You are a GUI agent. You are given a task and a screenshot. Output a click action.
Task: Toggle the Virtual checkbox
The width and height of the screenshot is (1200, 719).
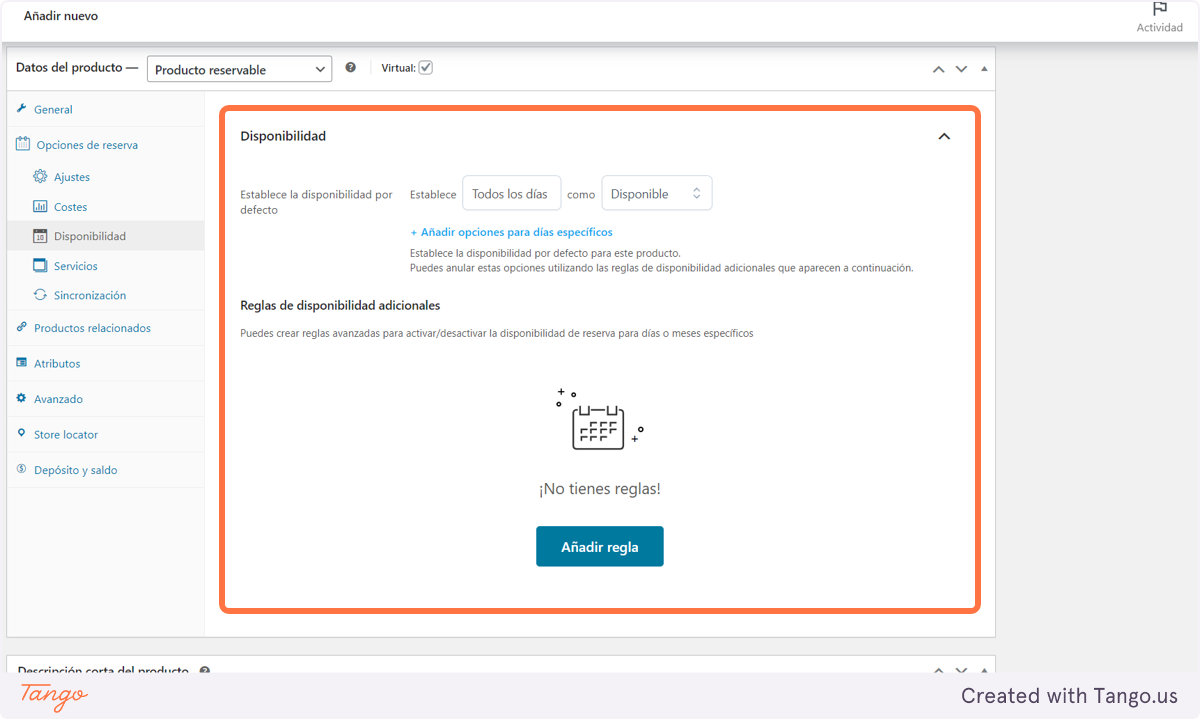[x=425, y=68]
